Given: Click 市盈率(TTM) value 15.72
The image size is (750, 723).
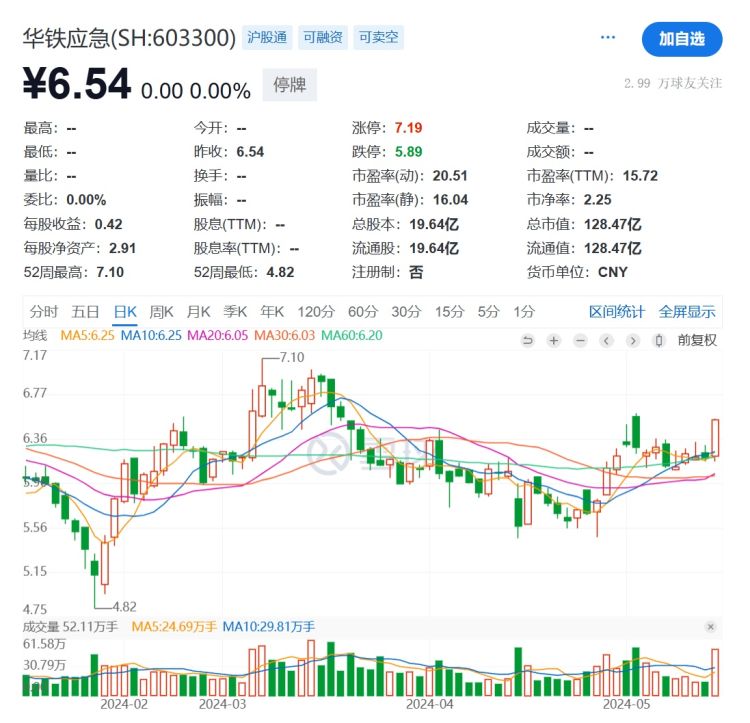Looking at the screenshot, I should pos(640,175).
